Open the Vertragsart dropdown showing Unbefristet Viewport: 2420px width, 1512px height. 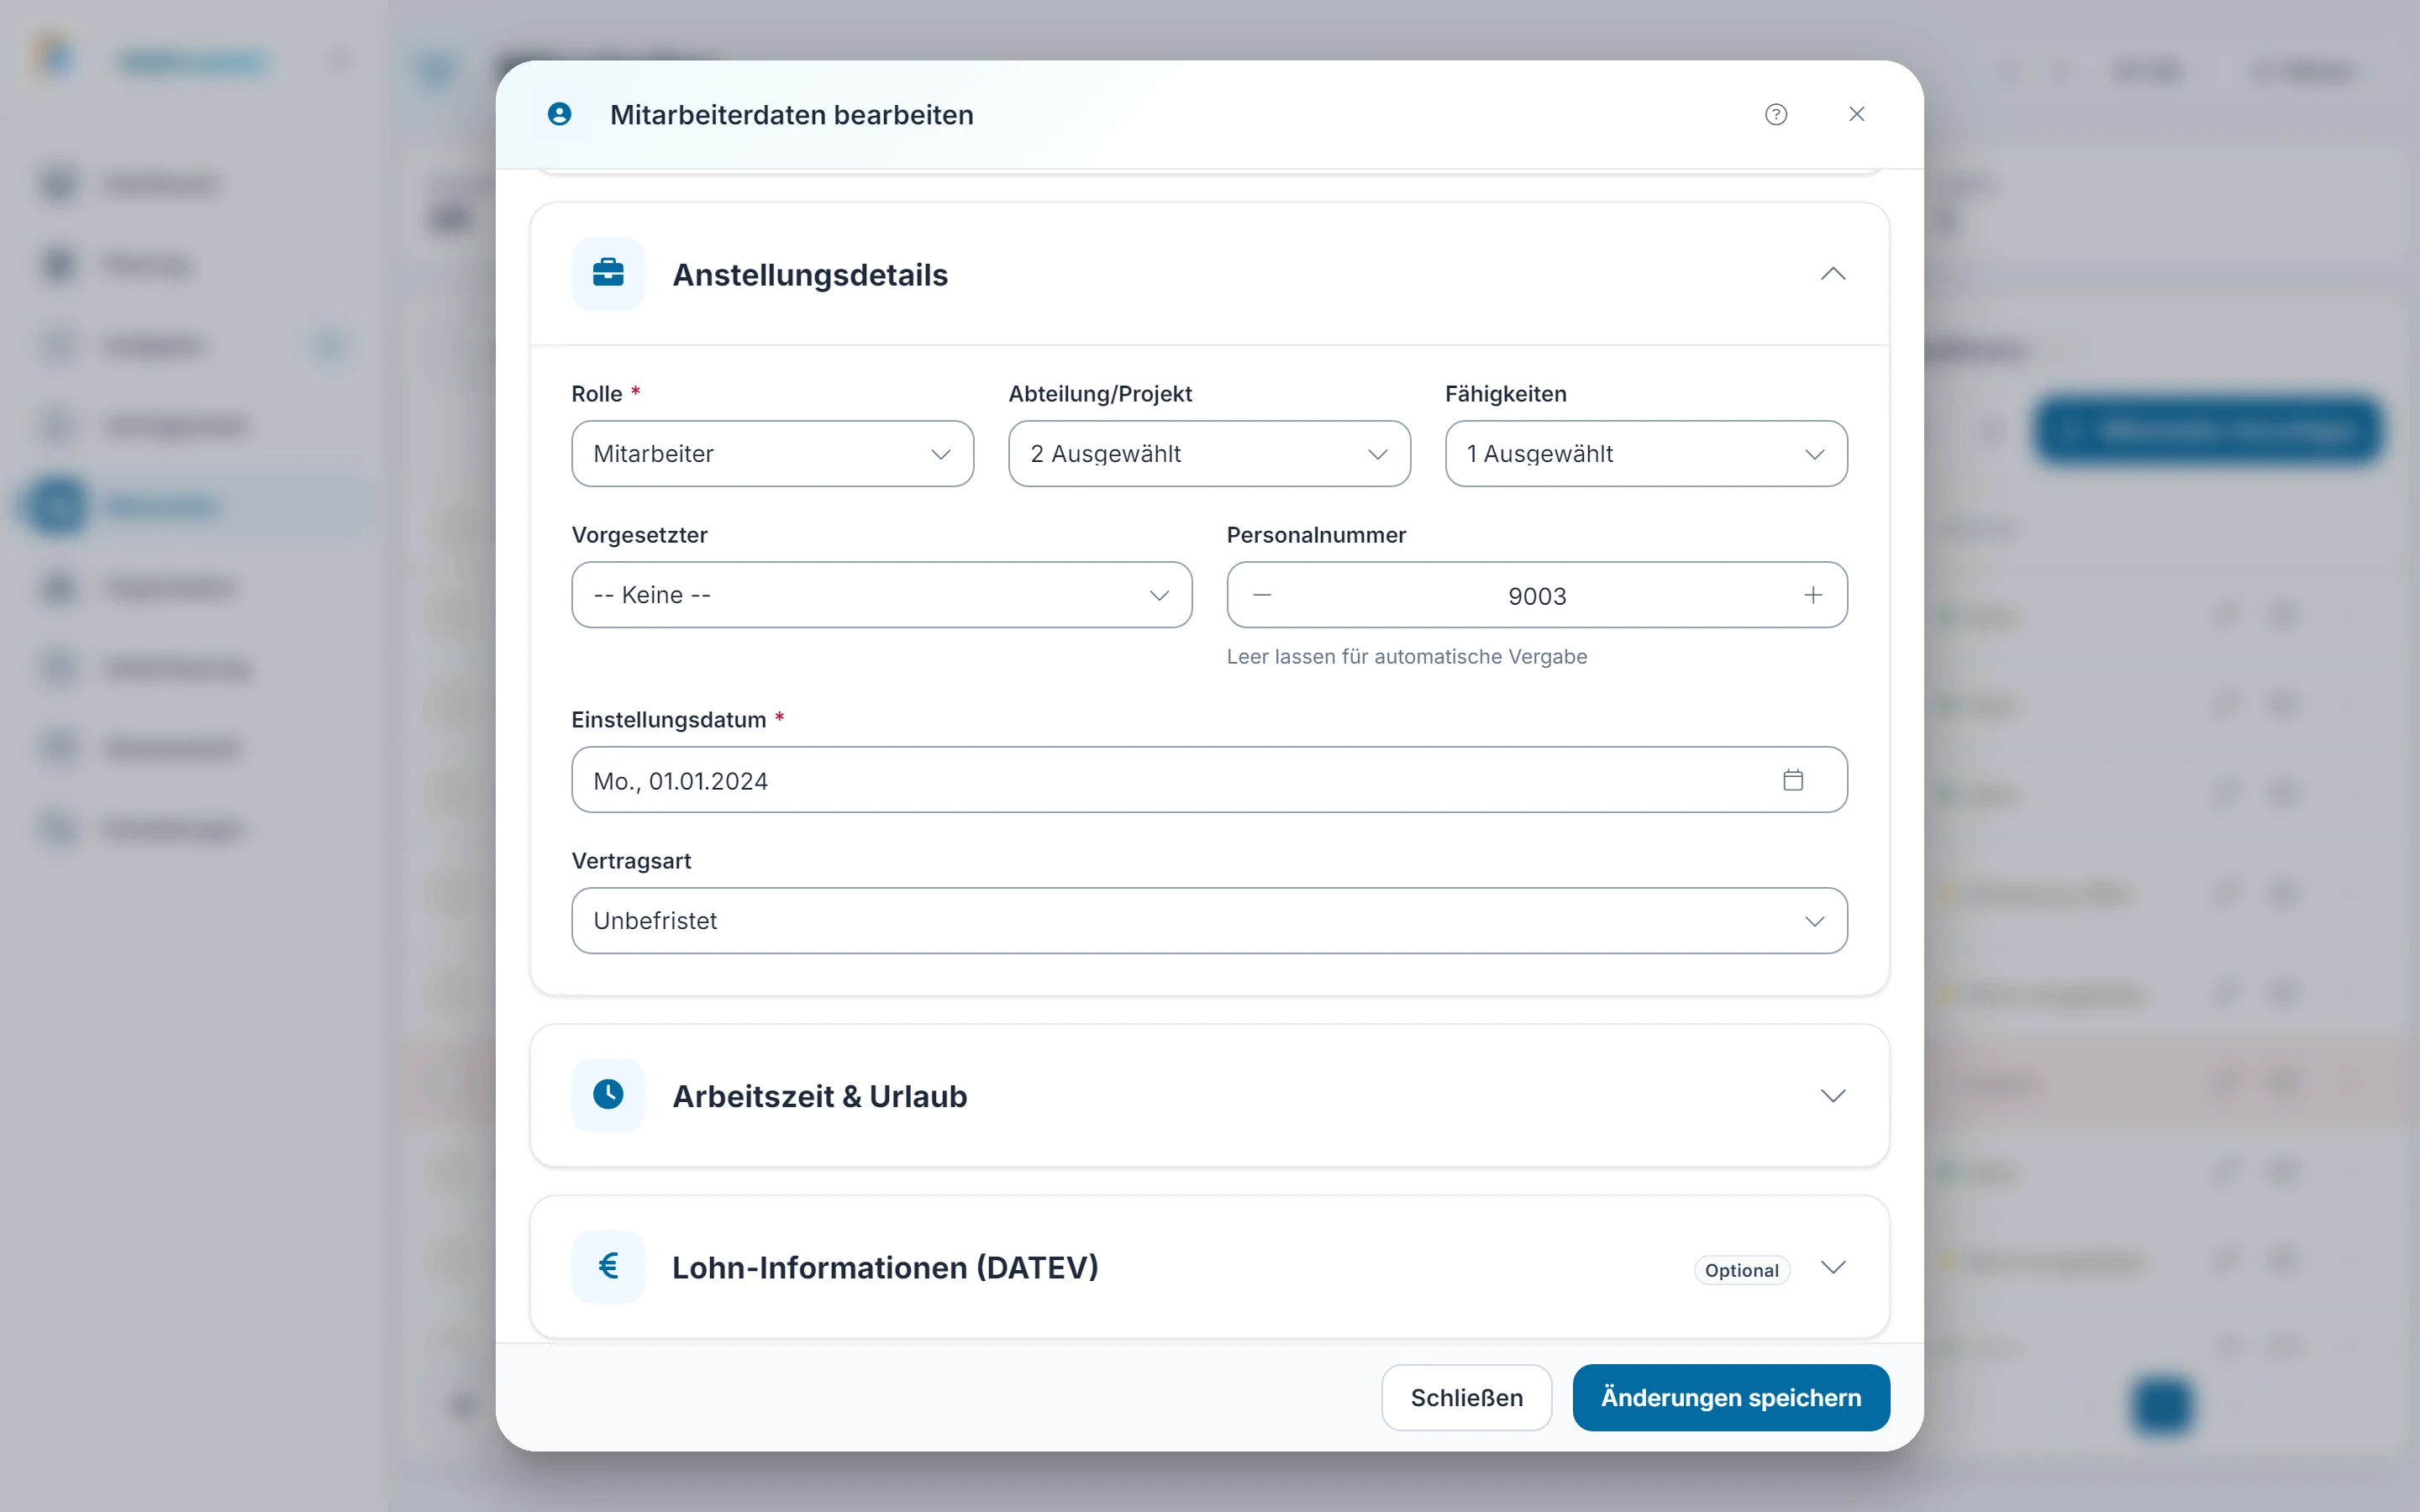[x=1209, y=920]
